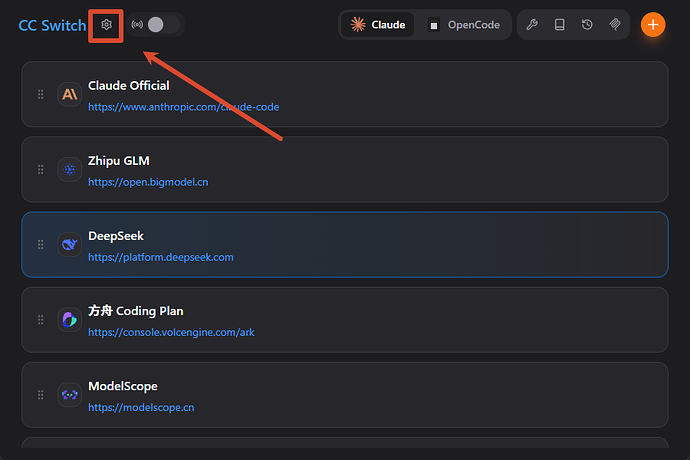
Task: Switch to the Claude tab
Action: click(x=378, y=25)
